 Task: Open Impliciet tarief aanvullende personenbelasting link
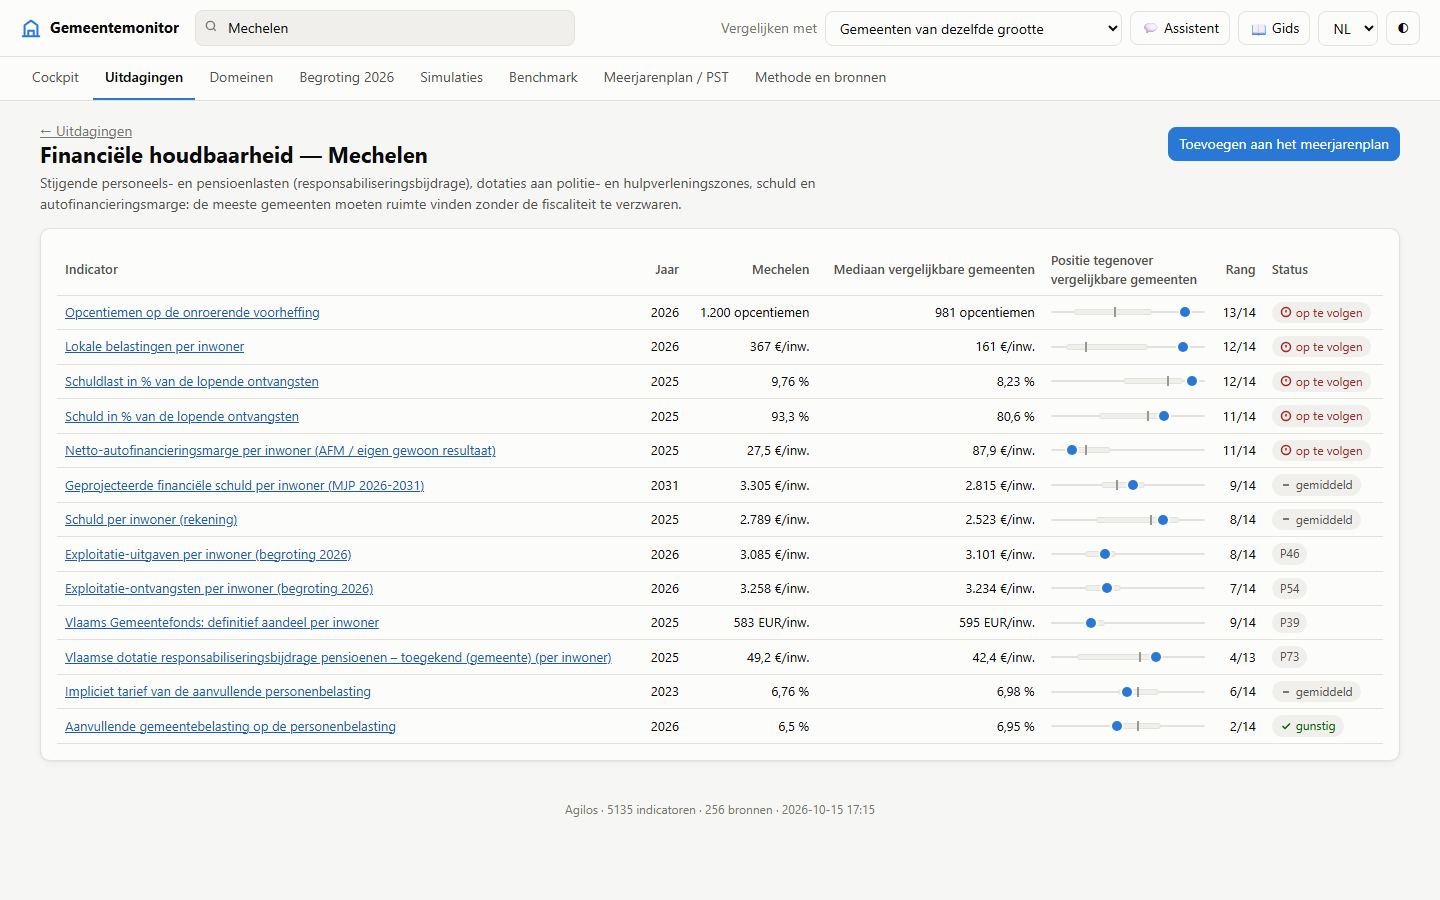click(218, 691)
